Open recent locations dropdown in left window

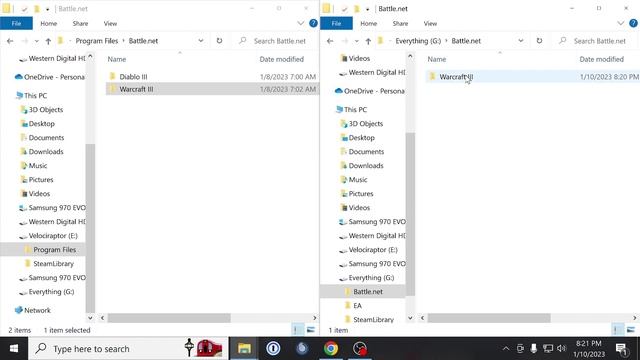(36, 41)
